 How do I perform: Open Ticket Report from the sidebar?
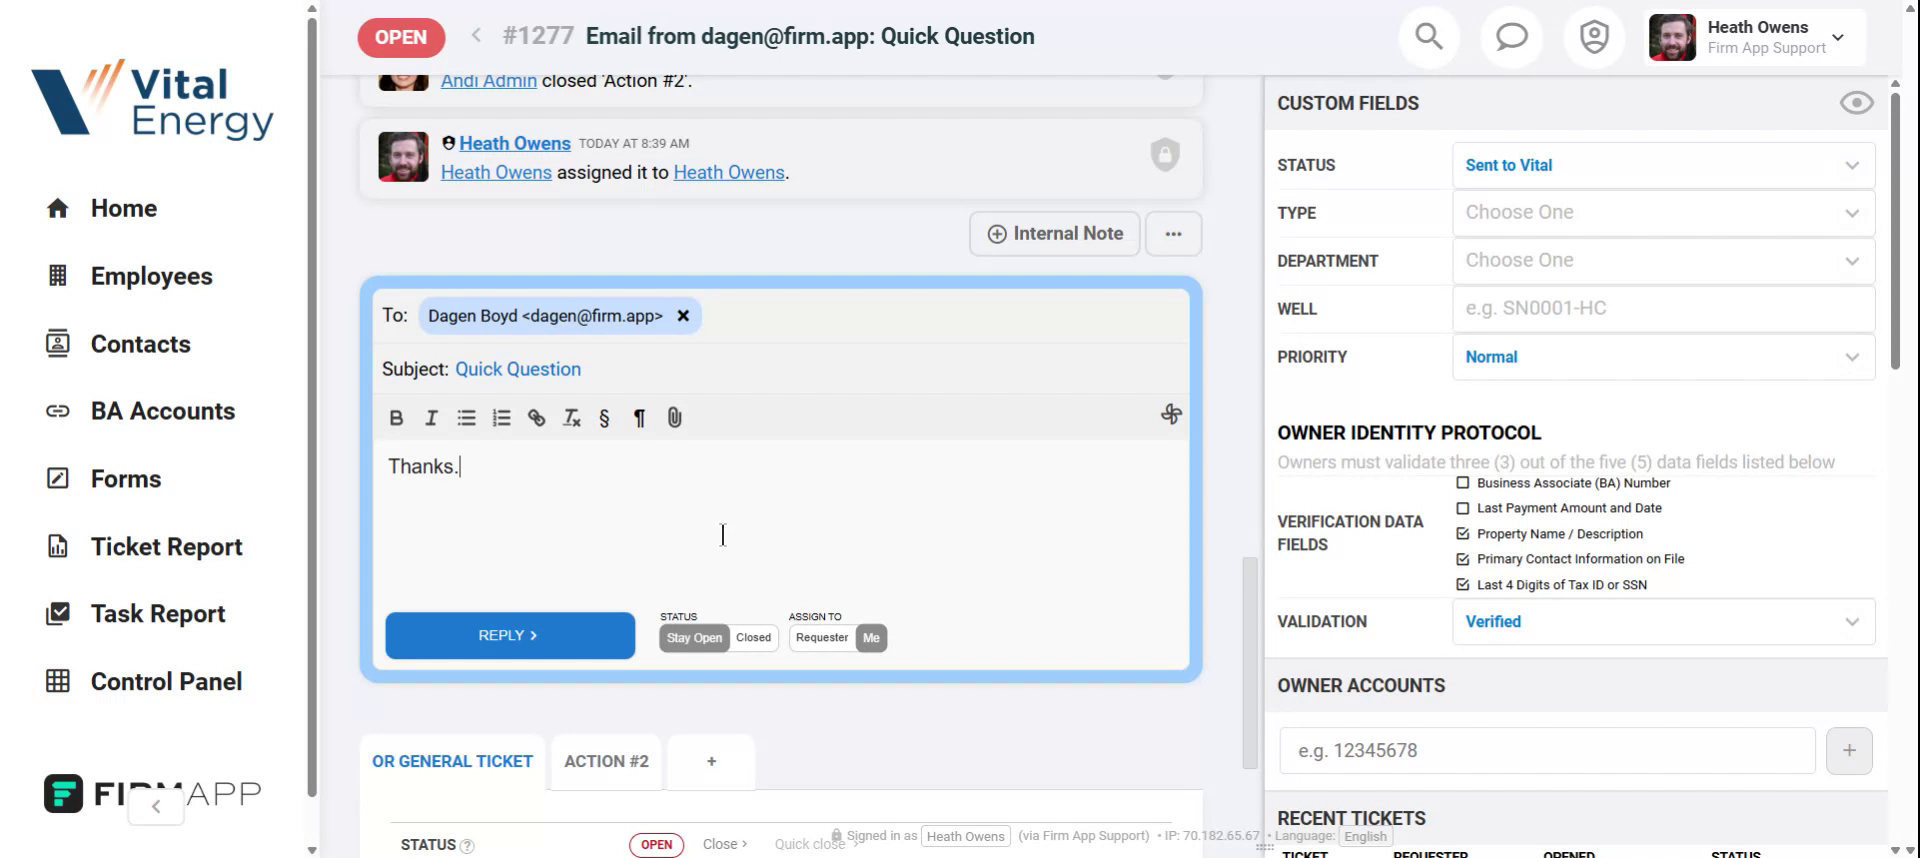(166, 547)
